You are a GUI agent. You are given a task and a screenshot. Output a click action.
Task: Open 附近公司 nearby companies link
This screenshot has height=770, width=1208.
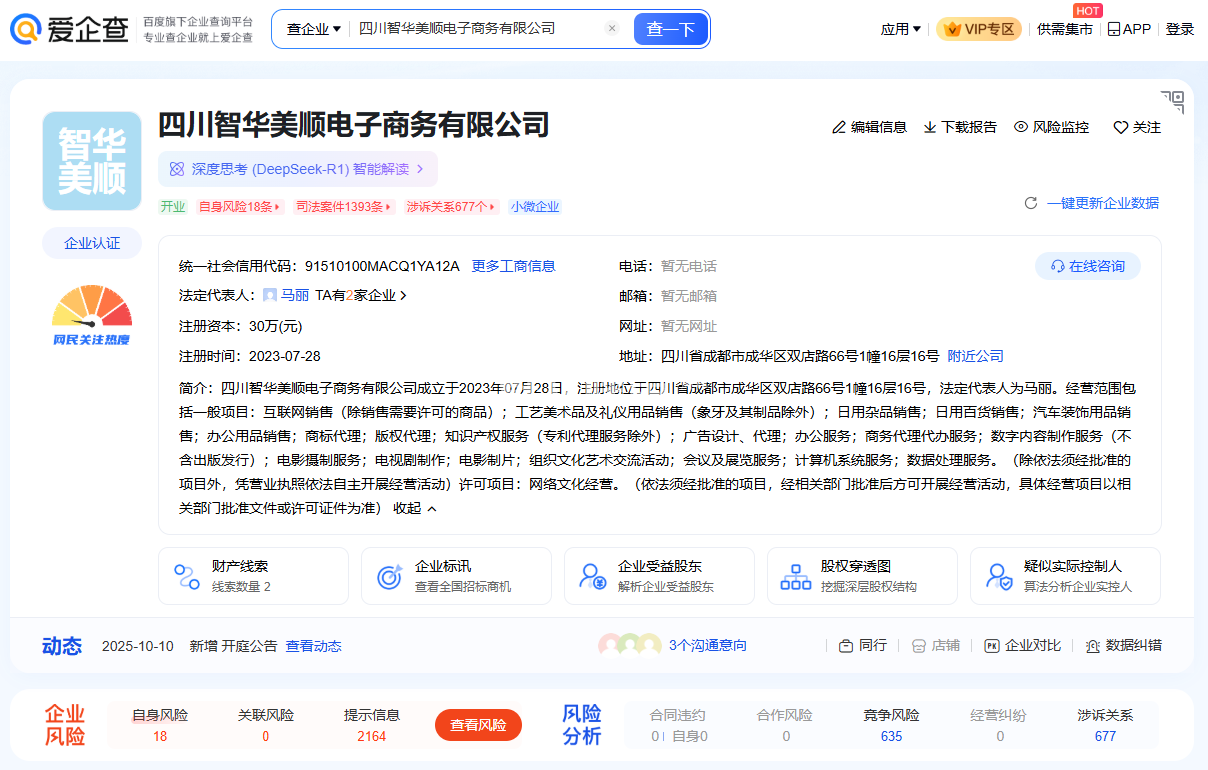[x=975, y=356]
